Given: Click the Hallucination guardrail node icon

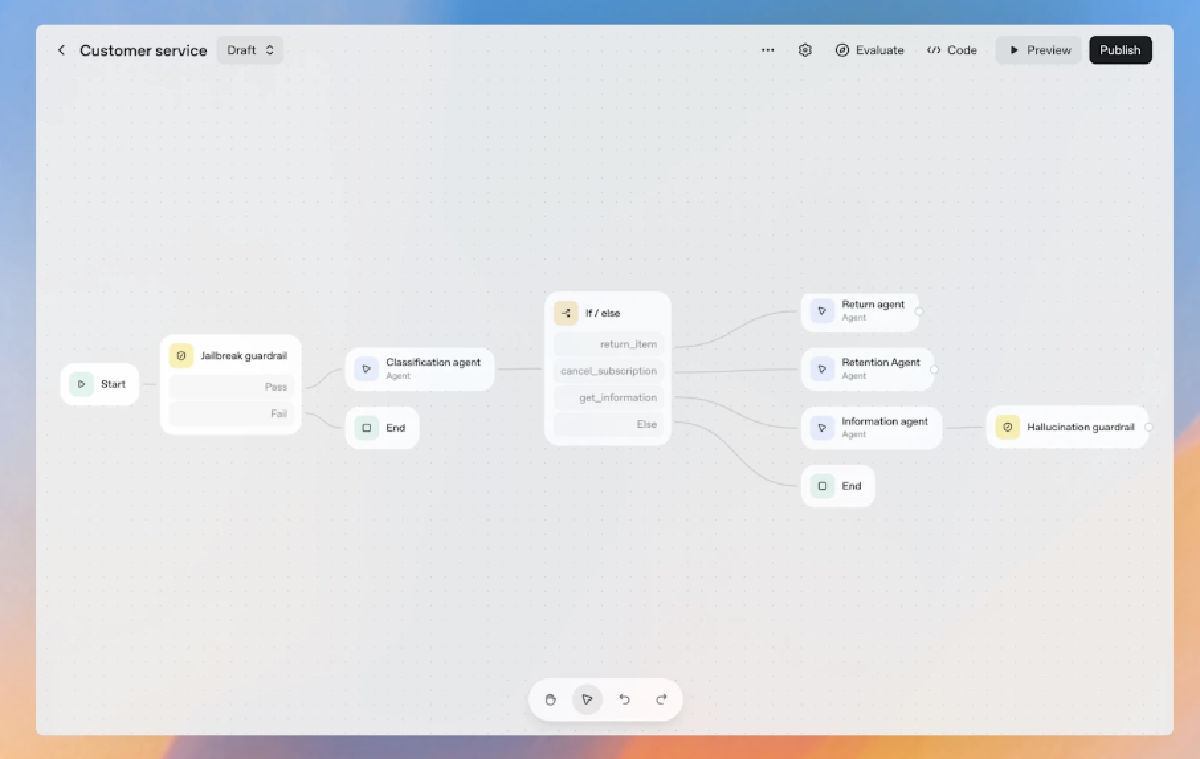Looking at the screenshot, I should (1007, 427).
